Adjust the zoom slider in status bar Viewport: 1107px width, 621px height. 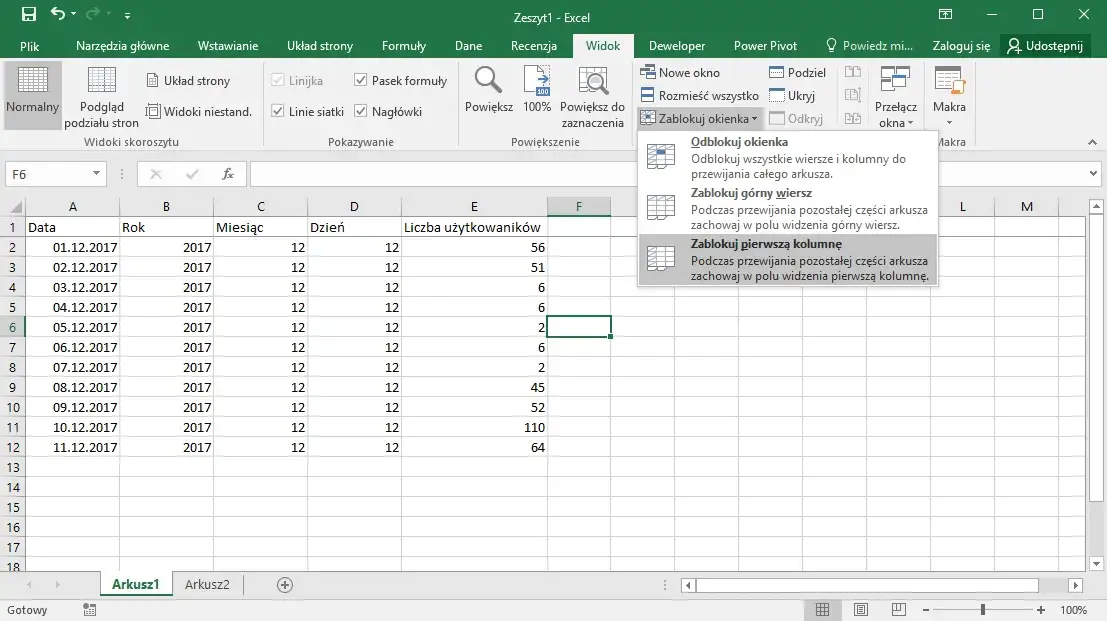(x=983, y=610)
